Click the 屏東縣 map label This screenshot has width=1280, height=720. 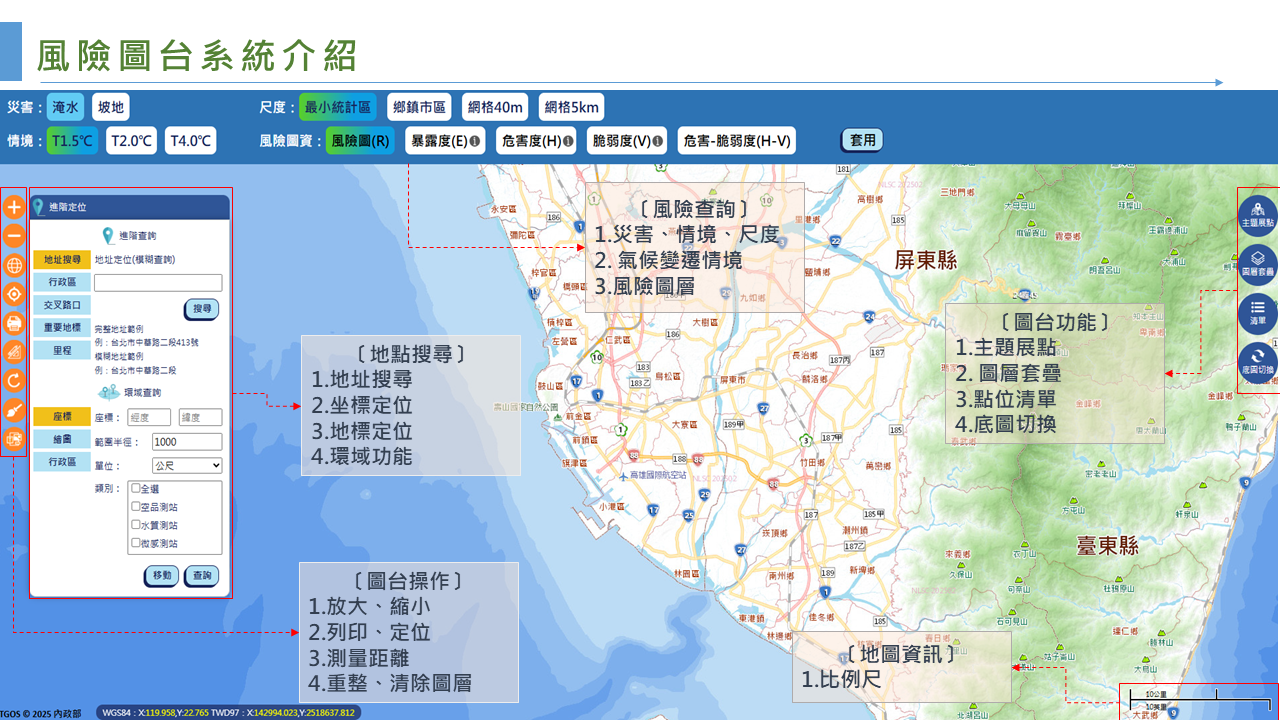925,261
